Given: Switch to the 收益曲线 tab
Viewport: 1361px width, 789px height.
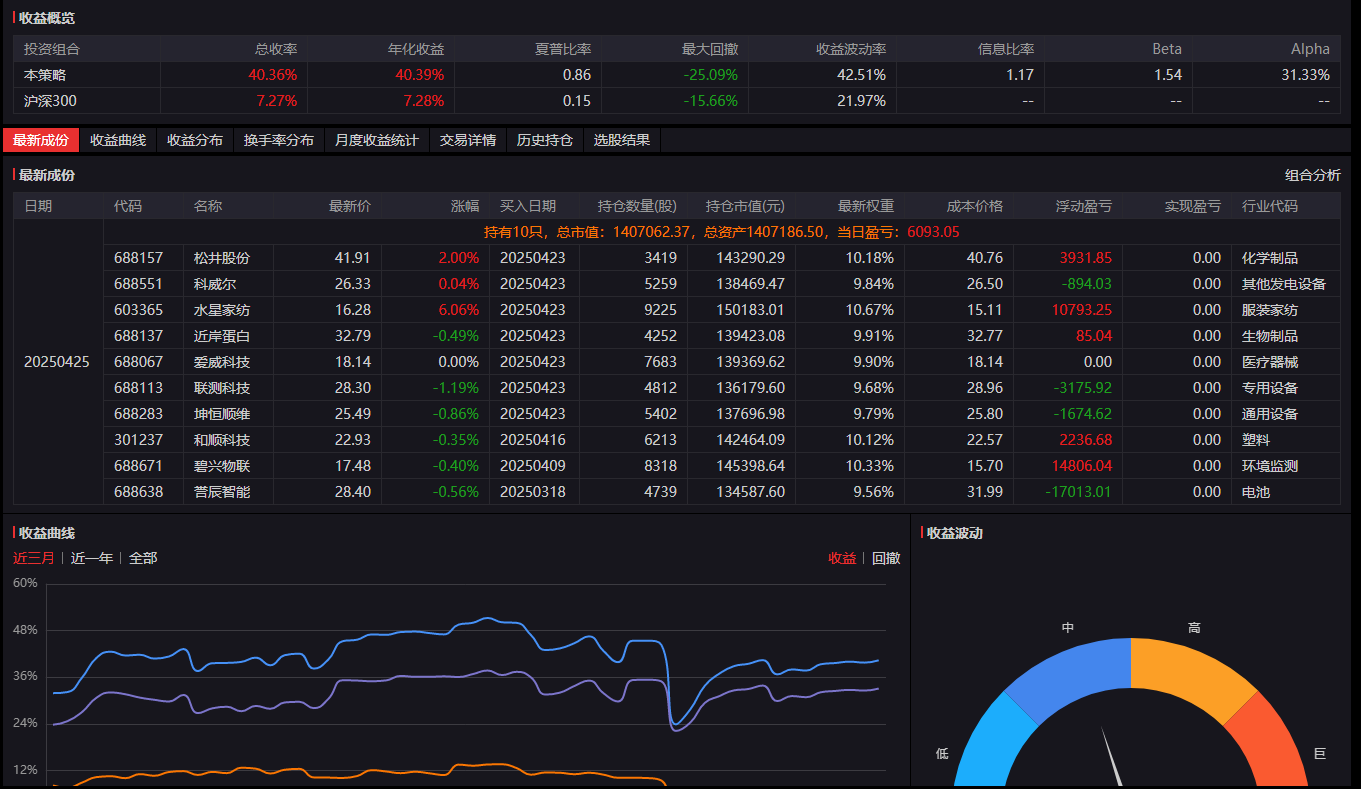Looking at the screenshot, I should (x=118, y=140).
